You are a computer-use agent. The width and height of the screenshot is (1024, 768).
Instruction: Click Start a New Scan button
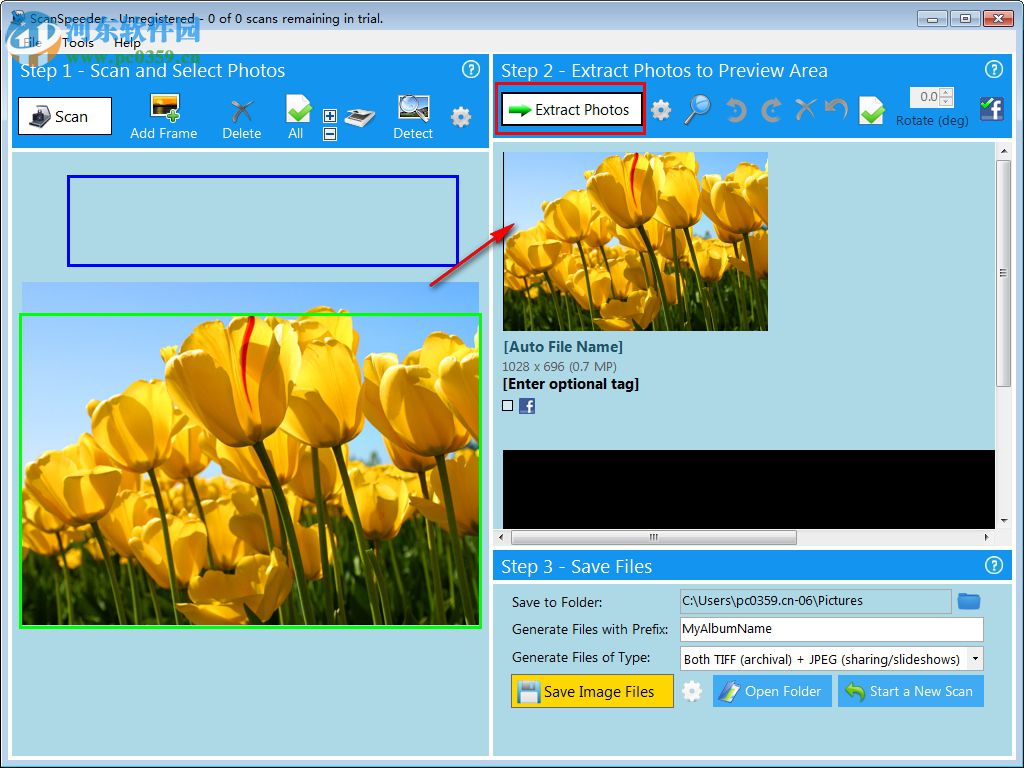(910, 691)
